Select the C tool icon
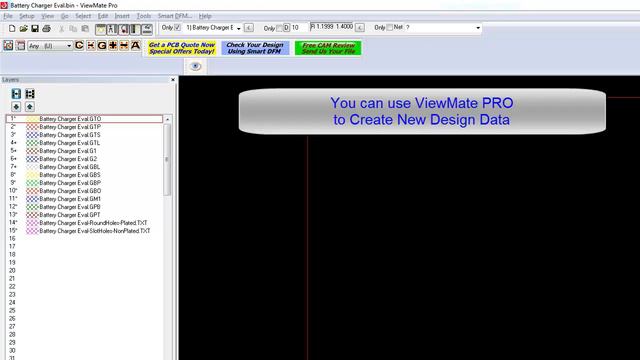The image size is (640, 360). 79,45
